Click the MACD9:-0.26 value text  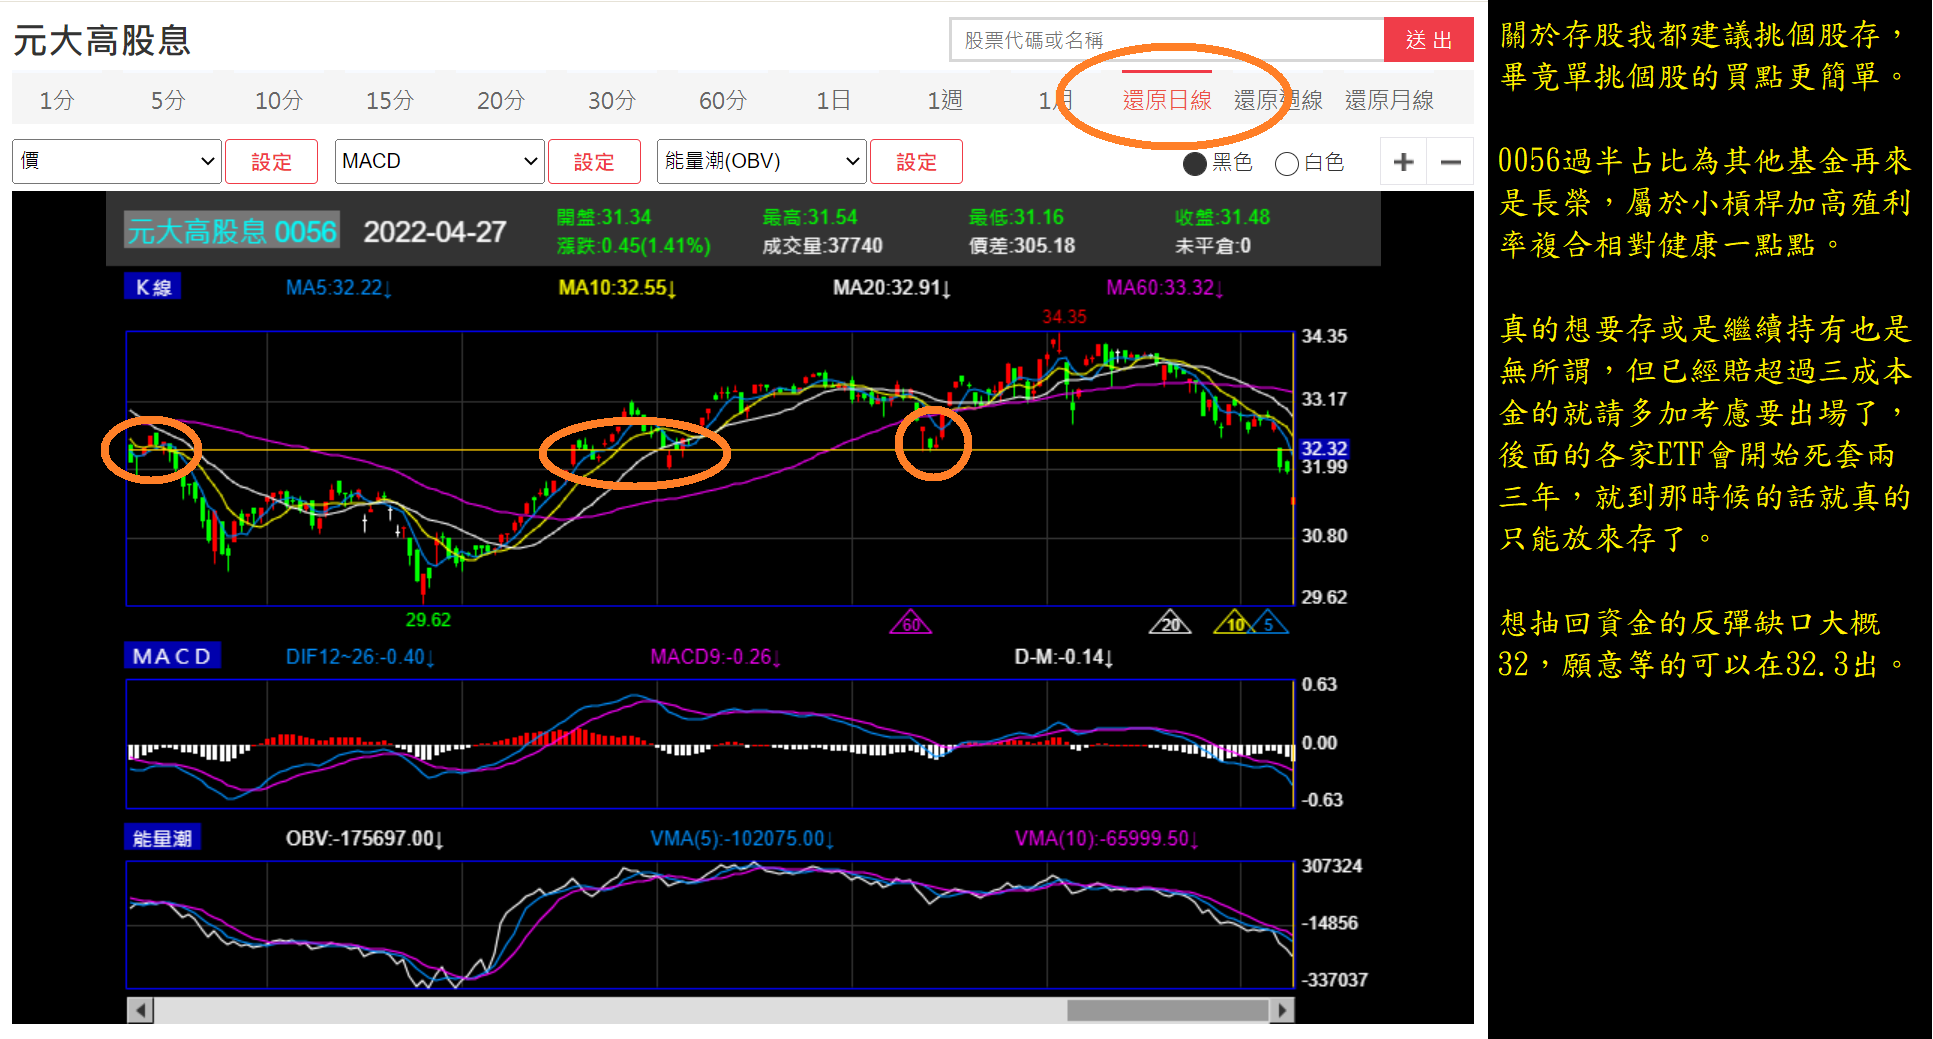(x=715, y=657)
